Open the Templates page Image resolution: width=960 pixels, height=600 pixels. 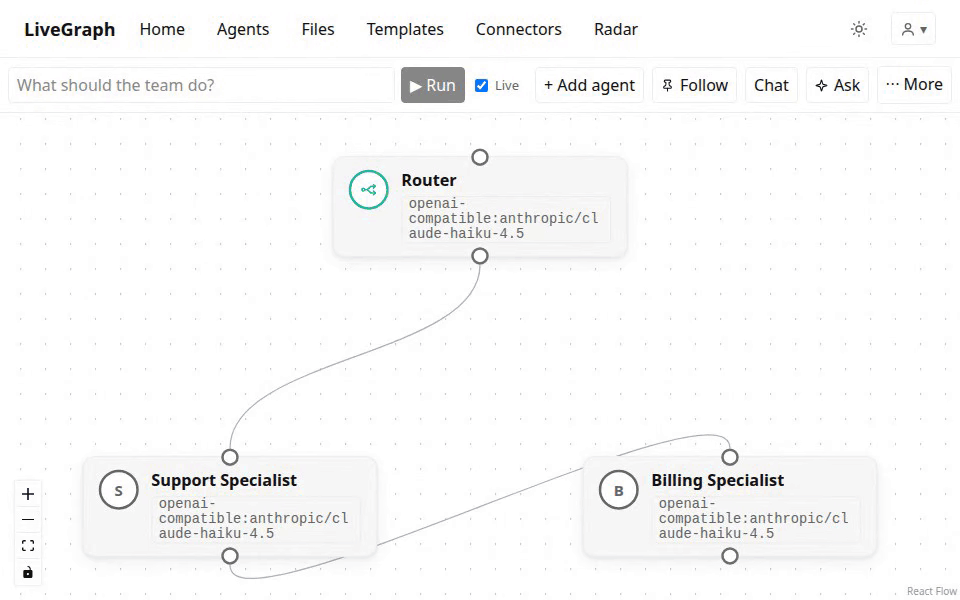tap(405, 29)
